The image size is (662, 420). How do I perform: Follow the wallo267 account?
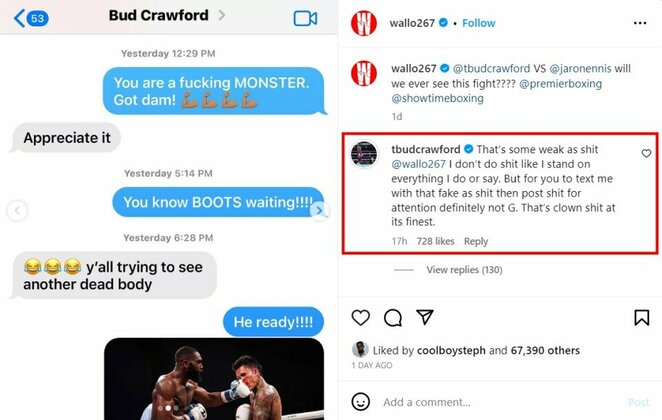pos(478,23)
